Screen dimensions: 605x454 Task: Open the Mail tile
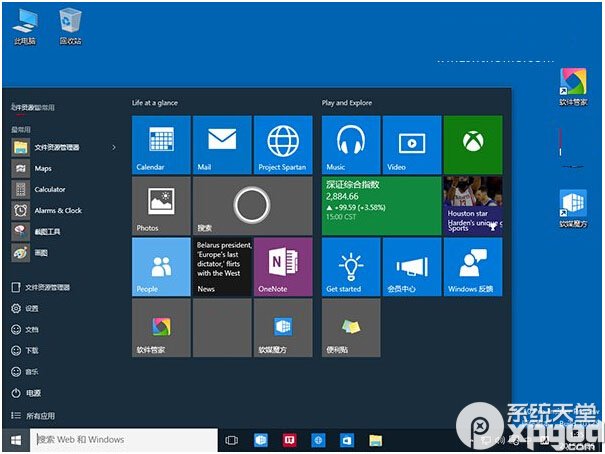(x=221, y=144)
